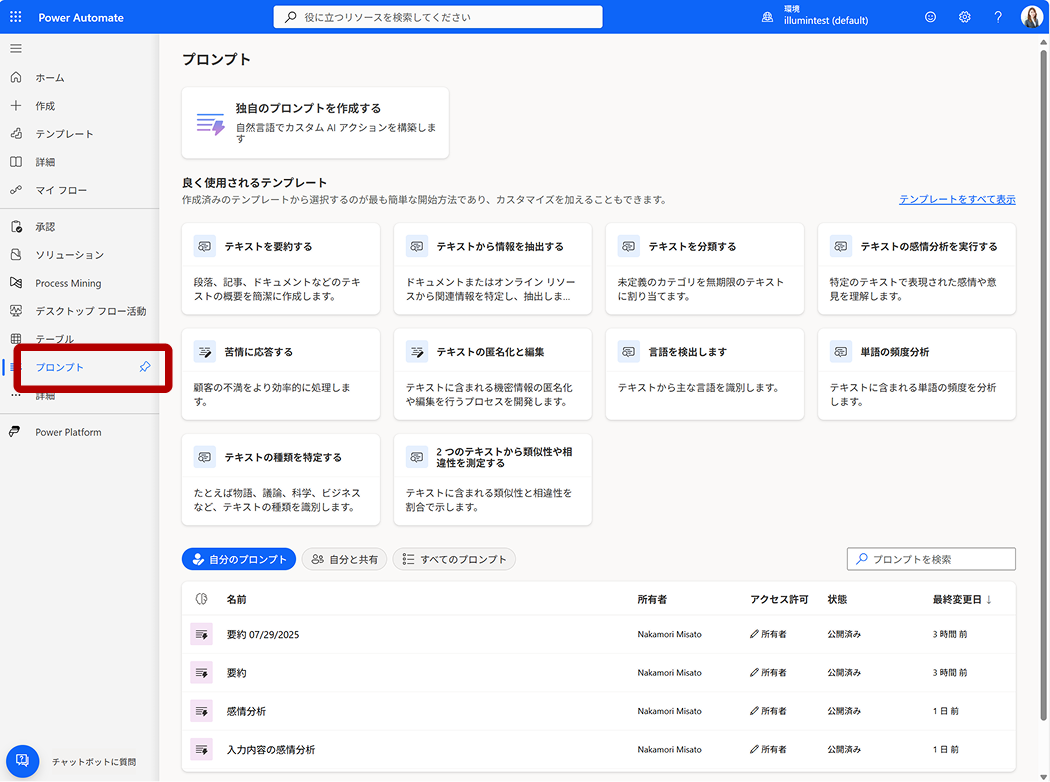Click 独自のプロンプトを作成する card
This screenshot has width=1050, height=782.
click(x=315, y=123)
